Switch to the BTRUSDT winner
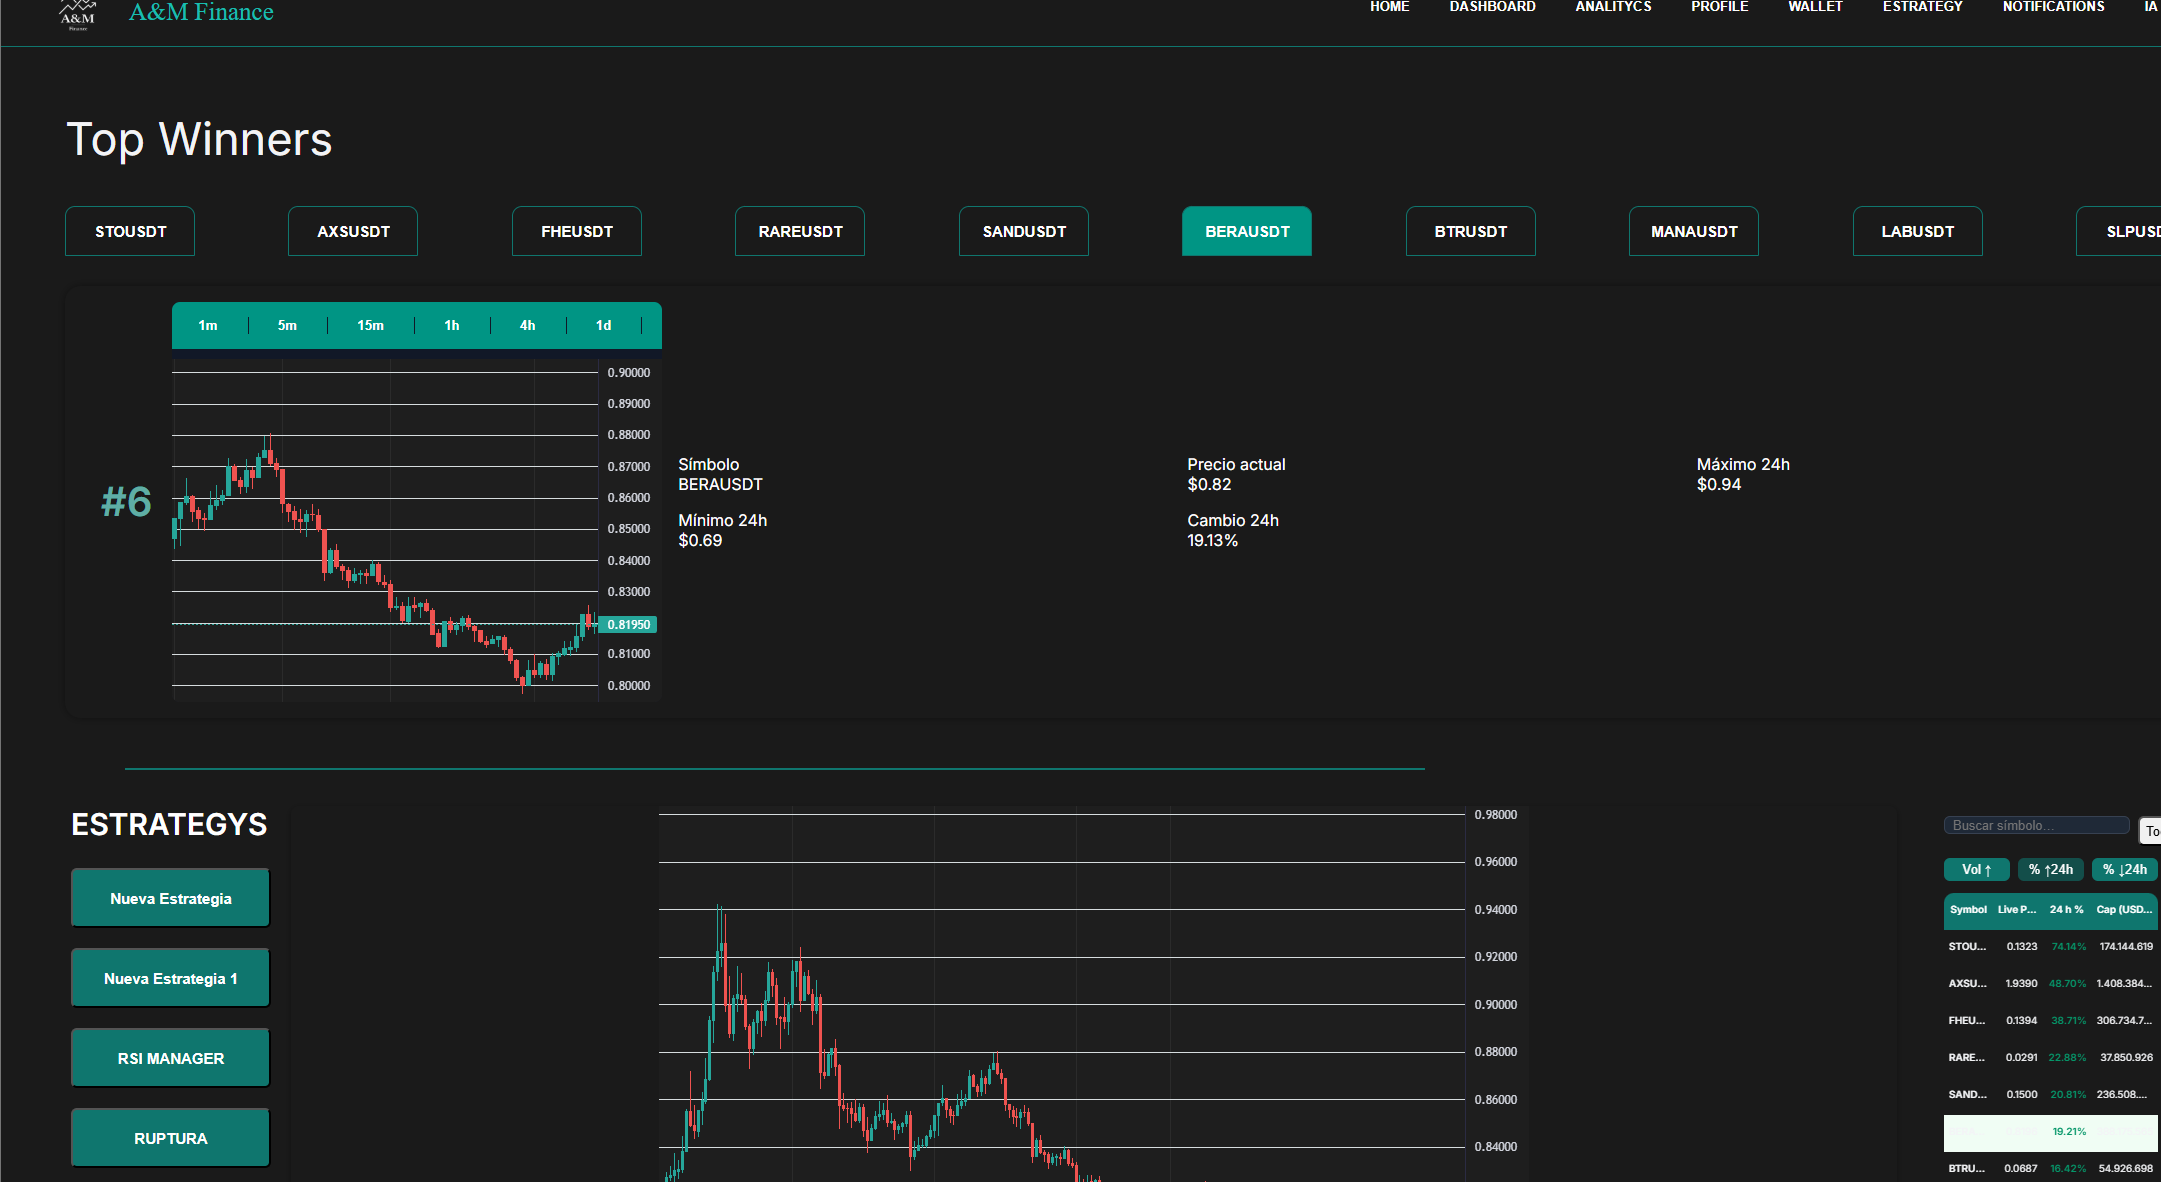 (x=1470, y=231)
